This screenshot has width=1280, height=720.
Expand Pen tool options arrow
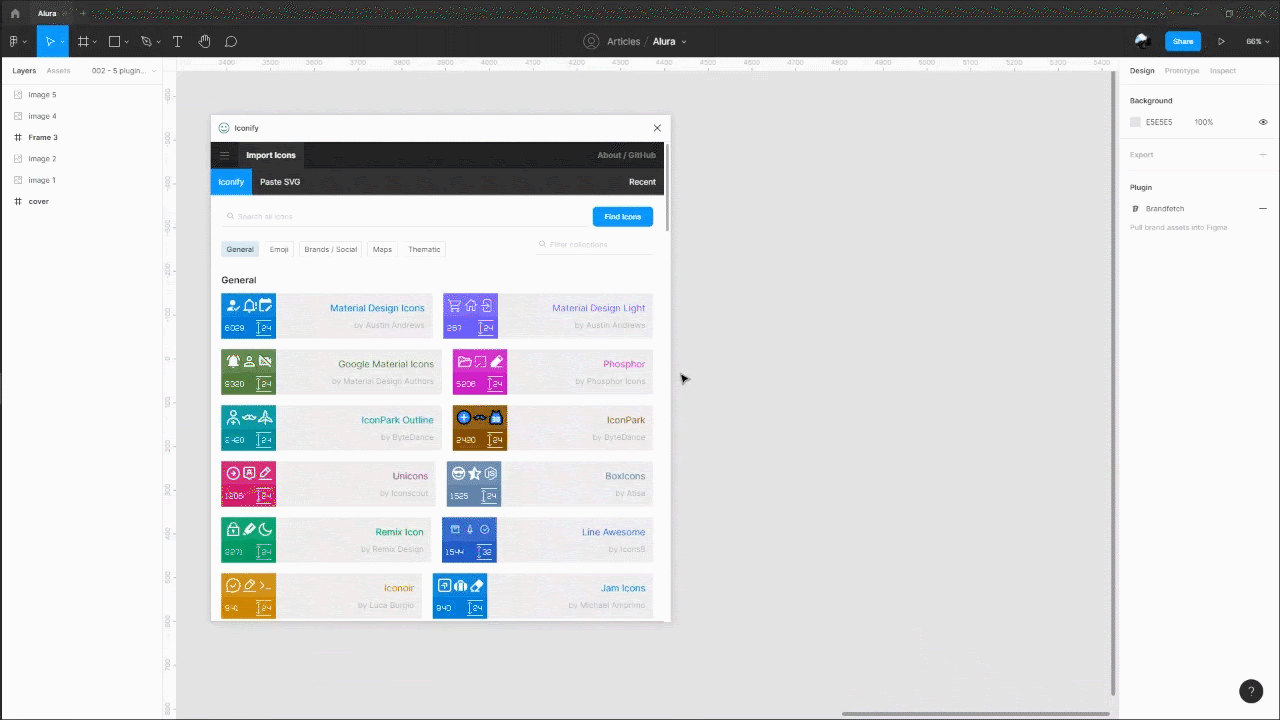(x=158, y=42)
